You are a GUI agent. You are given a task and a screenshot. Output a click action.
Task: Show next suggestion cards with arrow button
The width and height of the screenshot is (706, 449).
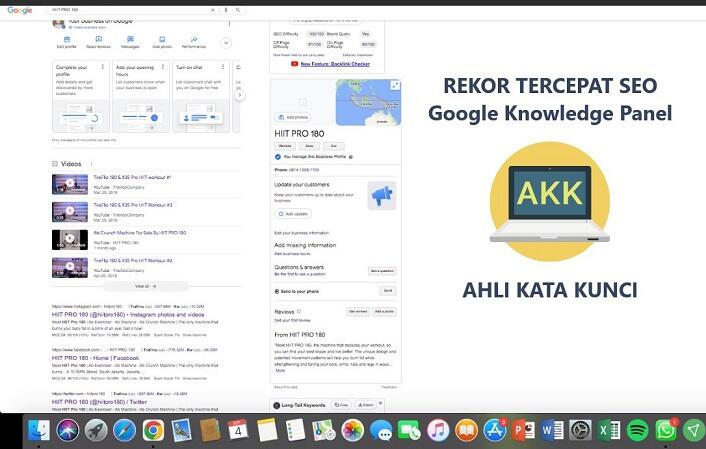pos(240,95)
